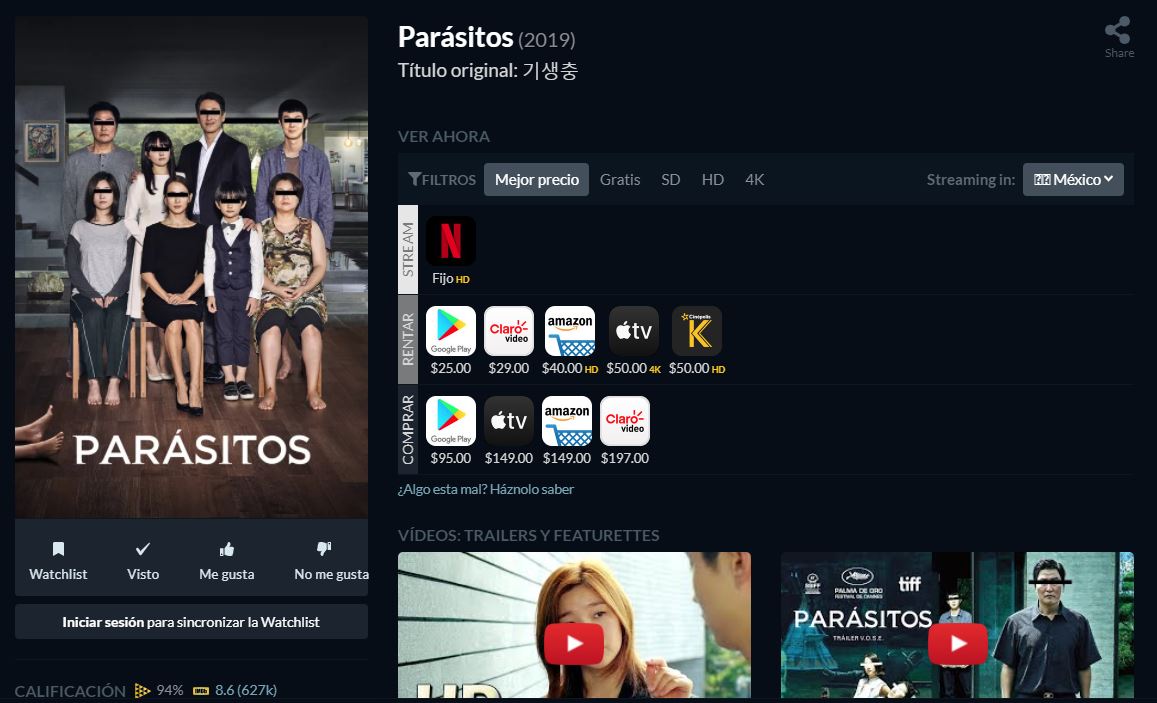Select the COMPRAR row label
This screenshot has height=703, width=1157.
(x=407, y=429)
